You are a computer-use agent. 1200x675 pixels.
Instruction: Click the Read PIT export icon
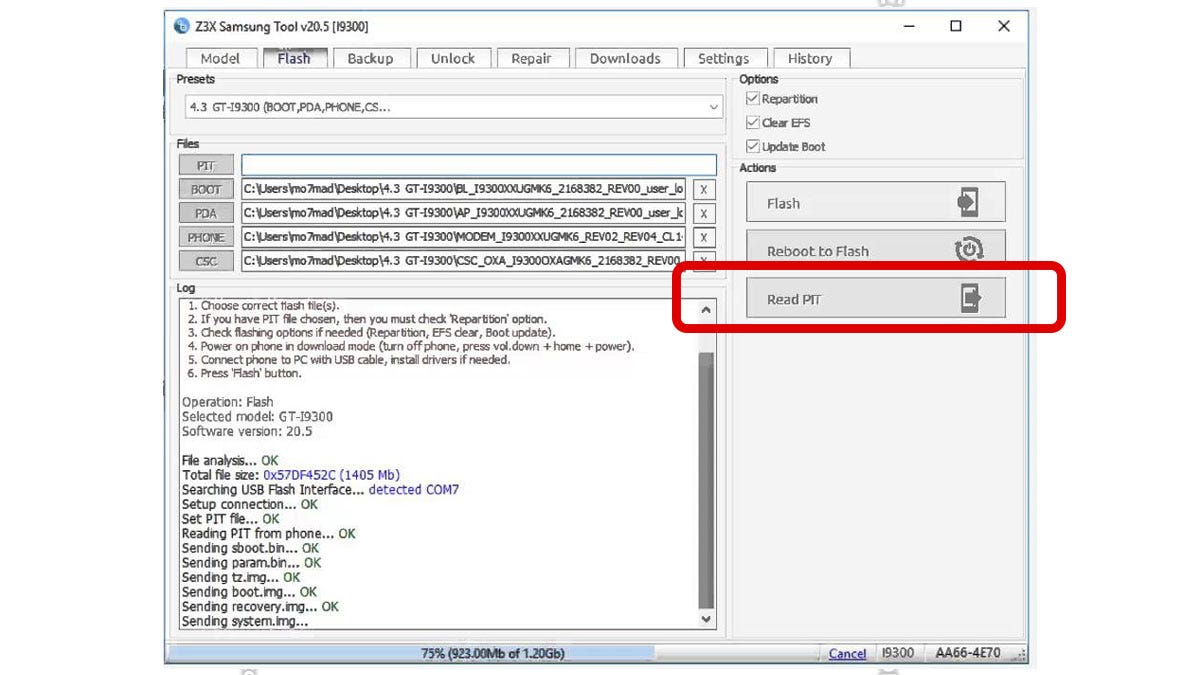pyautogui.click(x=970, y=298)
